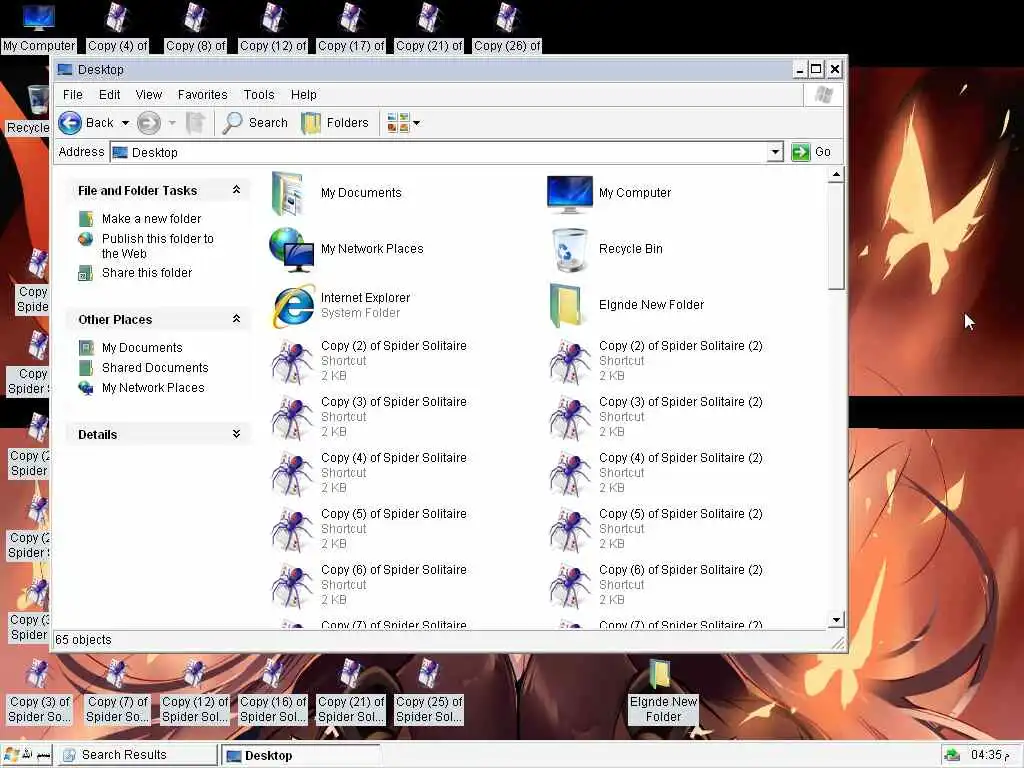Click the Go button
The width and height of the screenshot is (1024, 768).
812,152
